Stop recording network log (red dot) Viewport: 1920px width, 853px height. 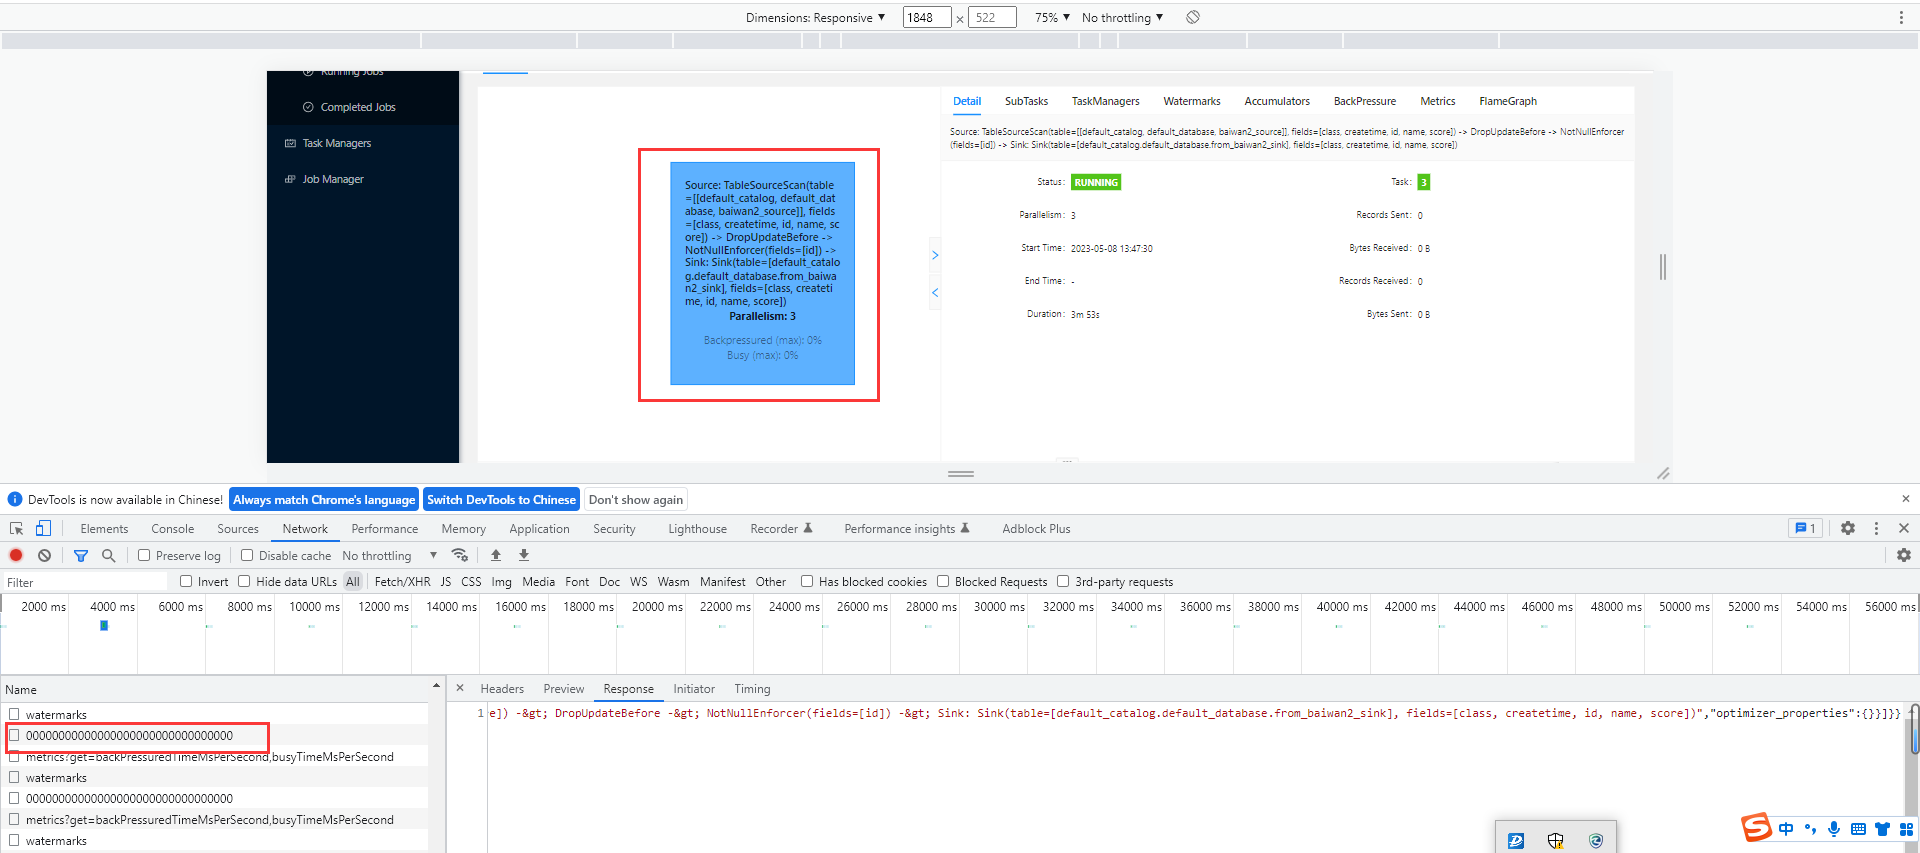click(16, 555)
